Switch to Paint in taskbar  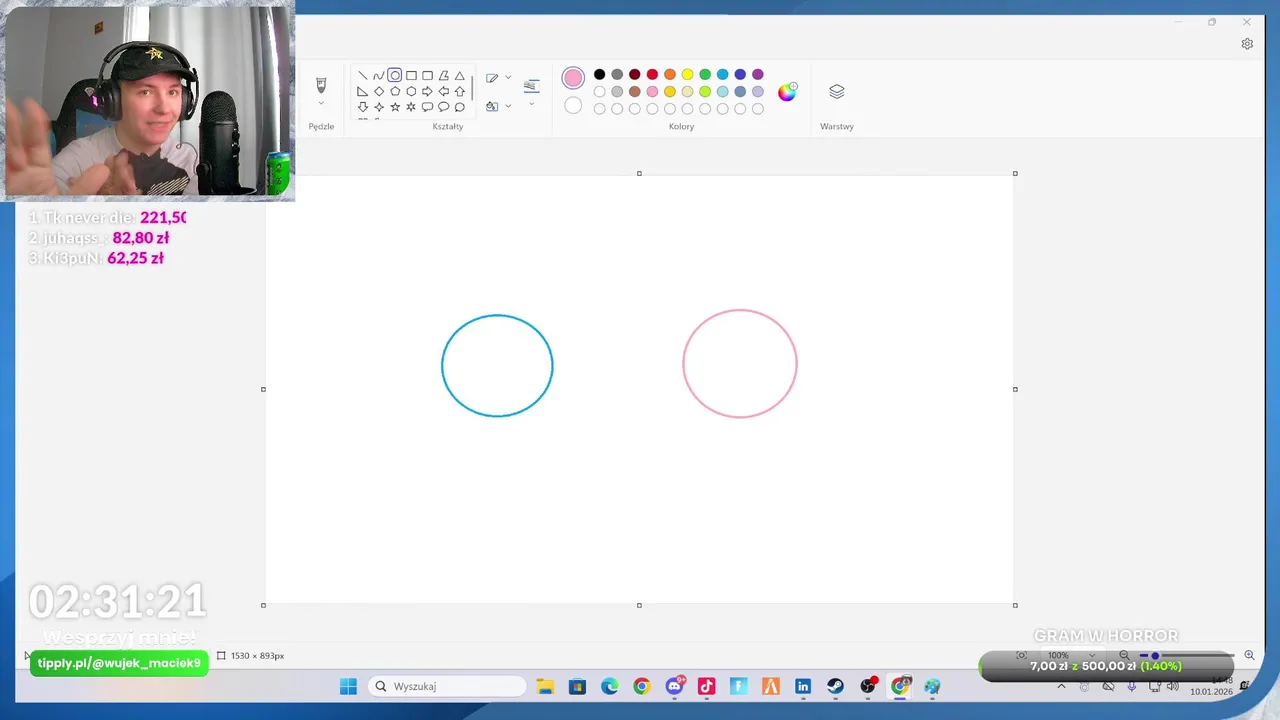[x=932, y=686]
